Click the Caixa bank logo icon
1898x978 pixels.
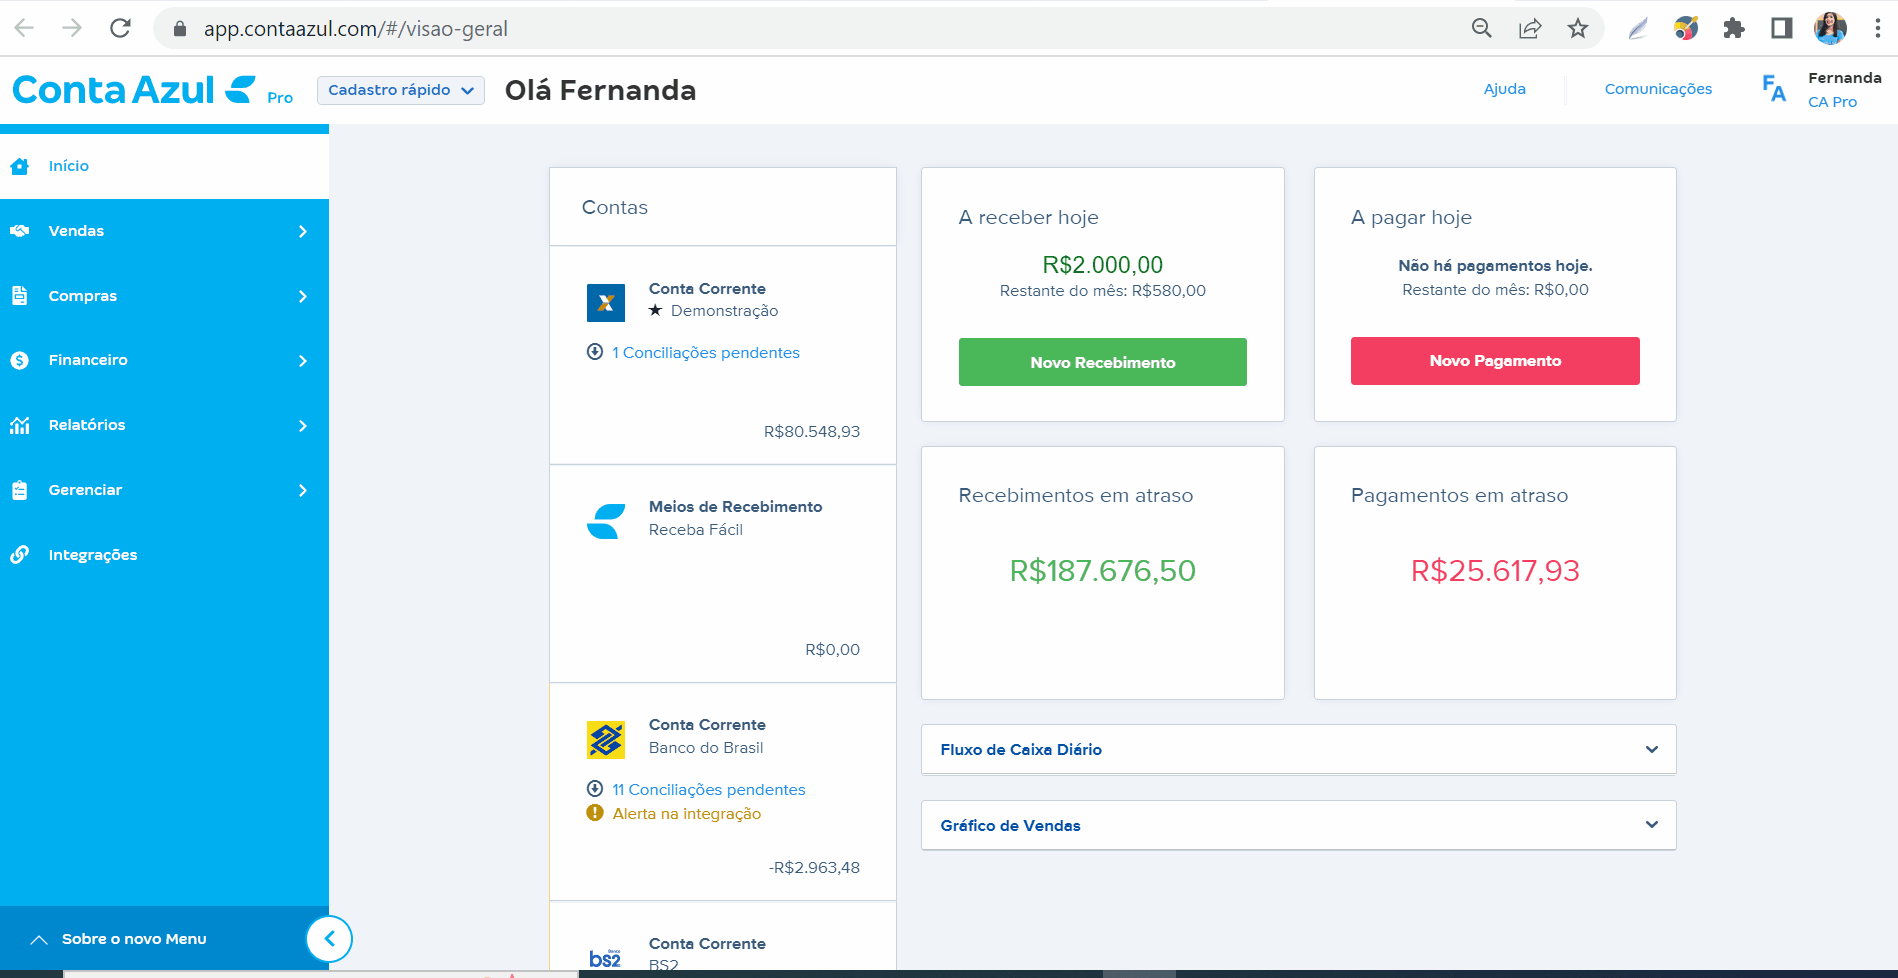(606, 303)
